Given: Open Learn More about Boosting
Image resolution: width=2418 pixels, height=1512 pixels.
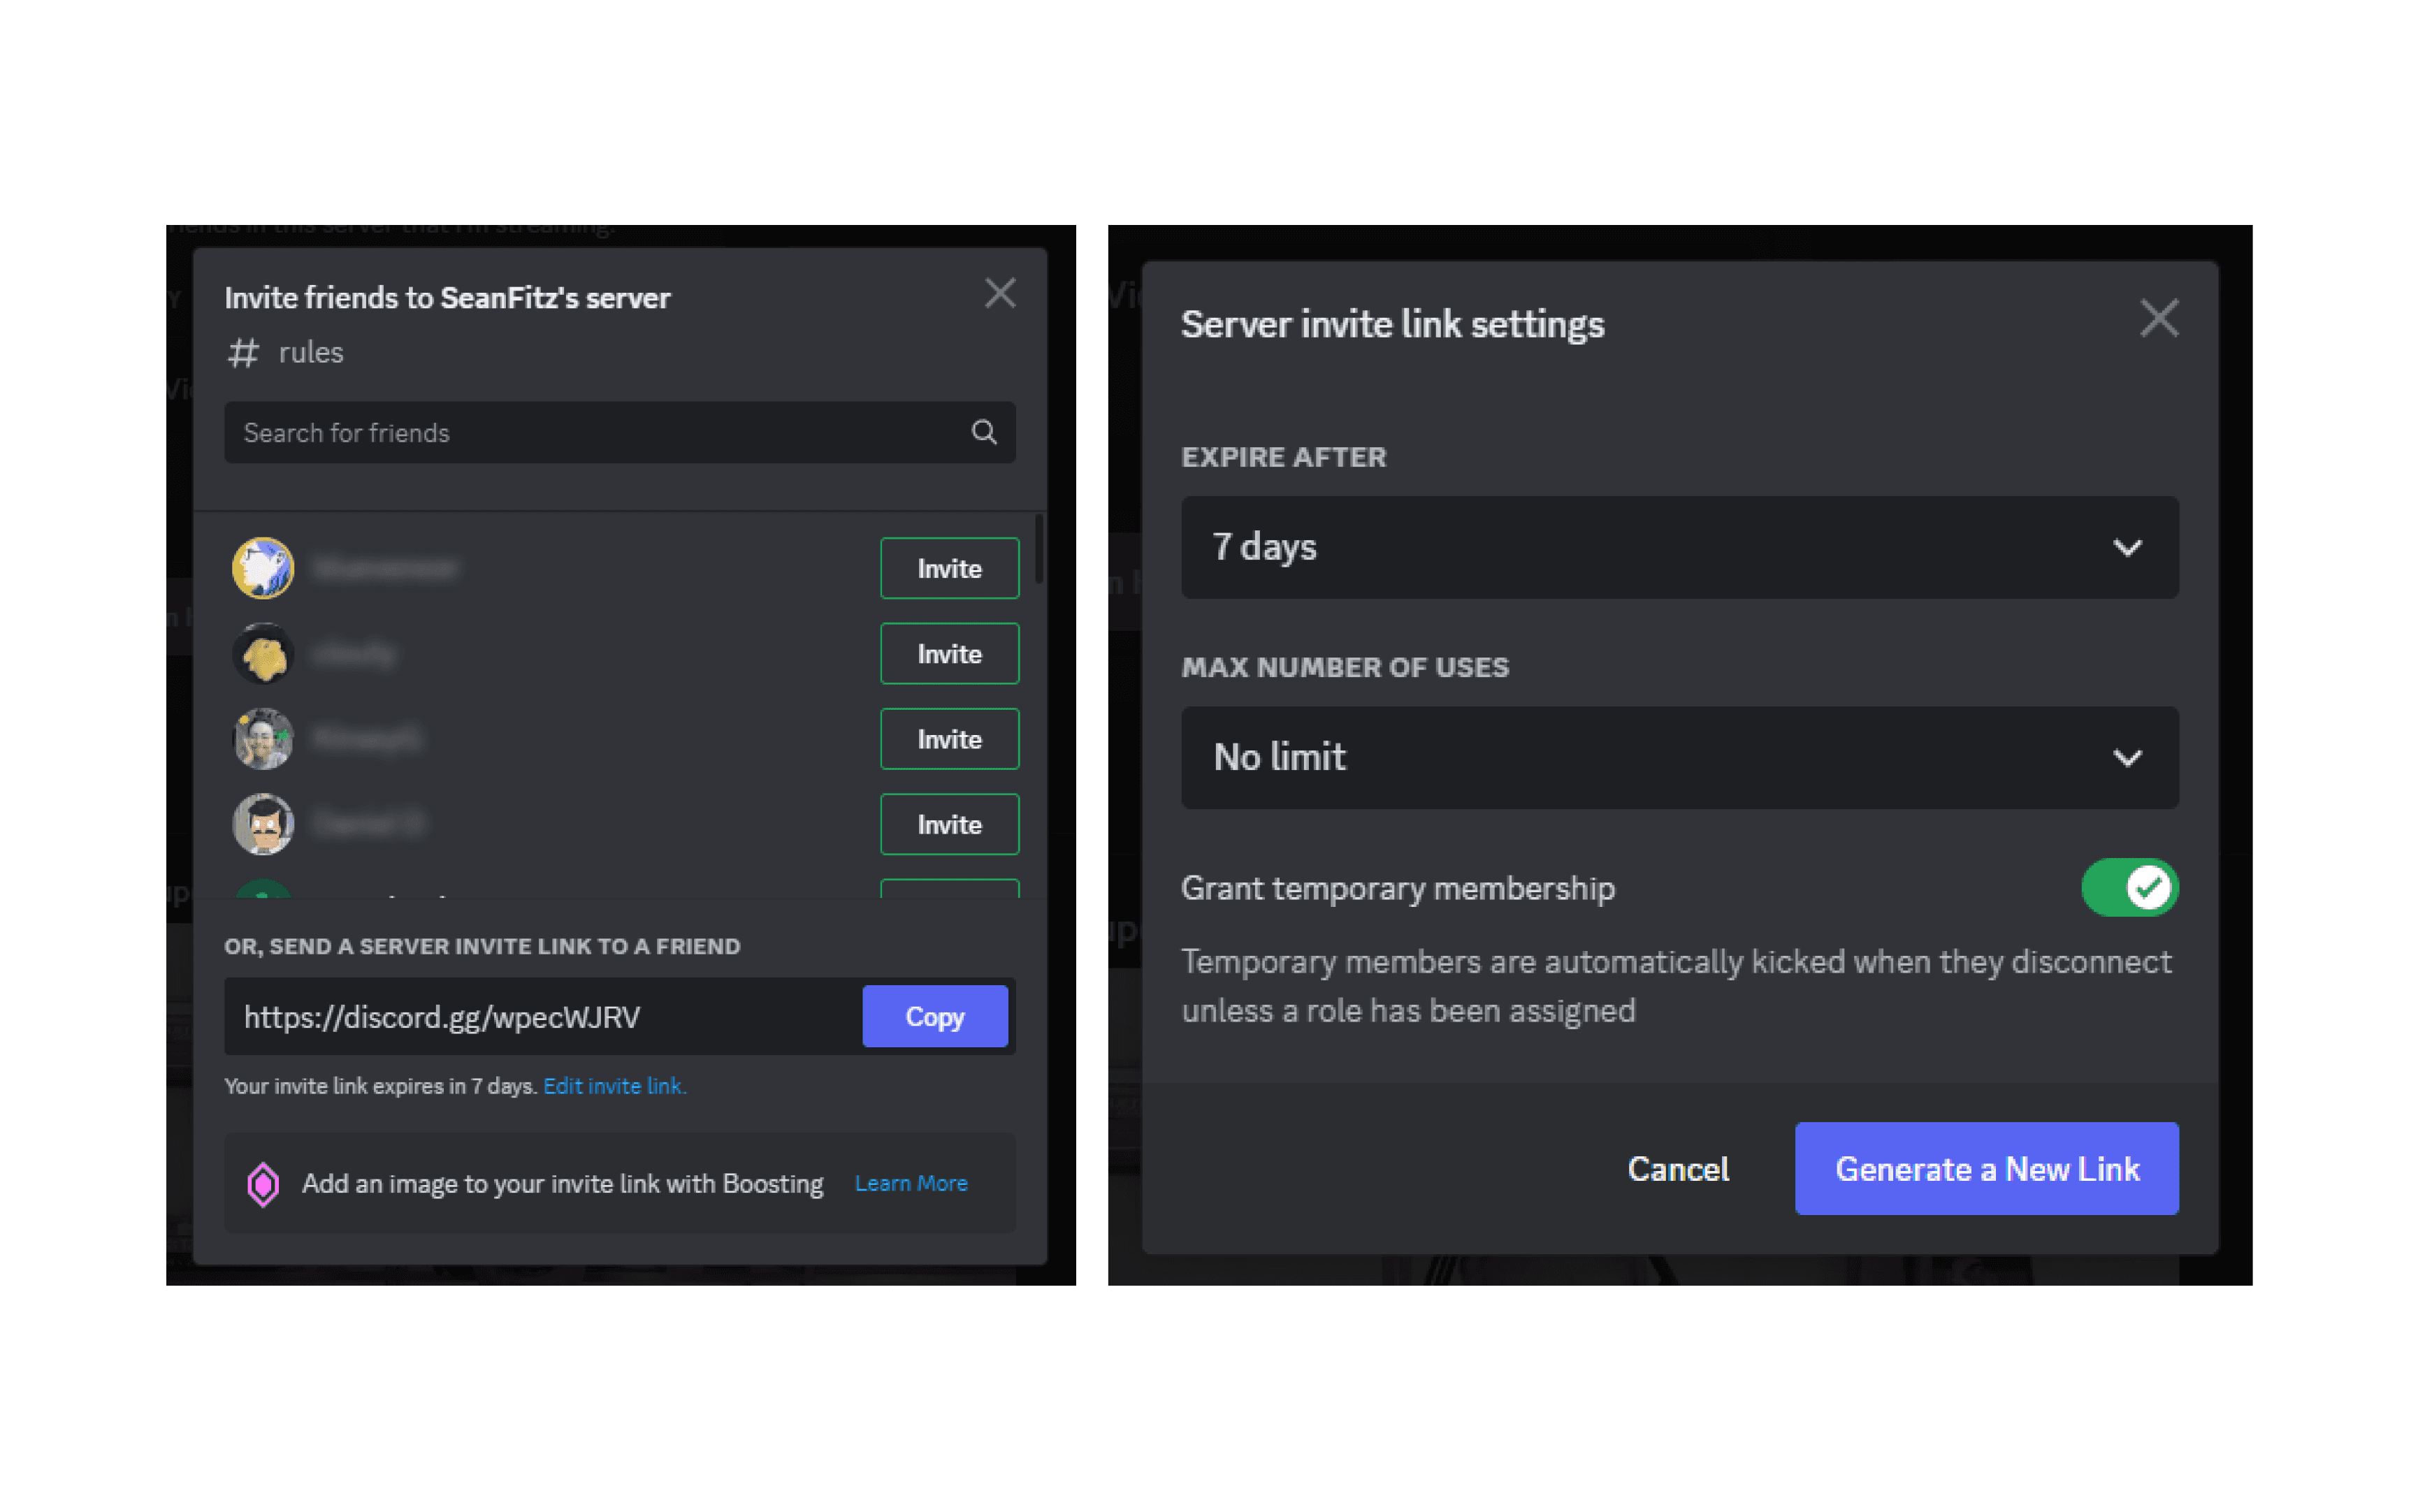Looking at the screenshot, I should pyautogui.click(x=911, y=1183).
